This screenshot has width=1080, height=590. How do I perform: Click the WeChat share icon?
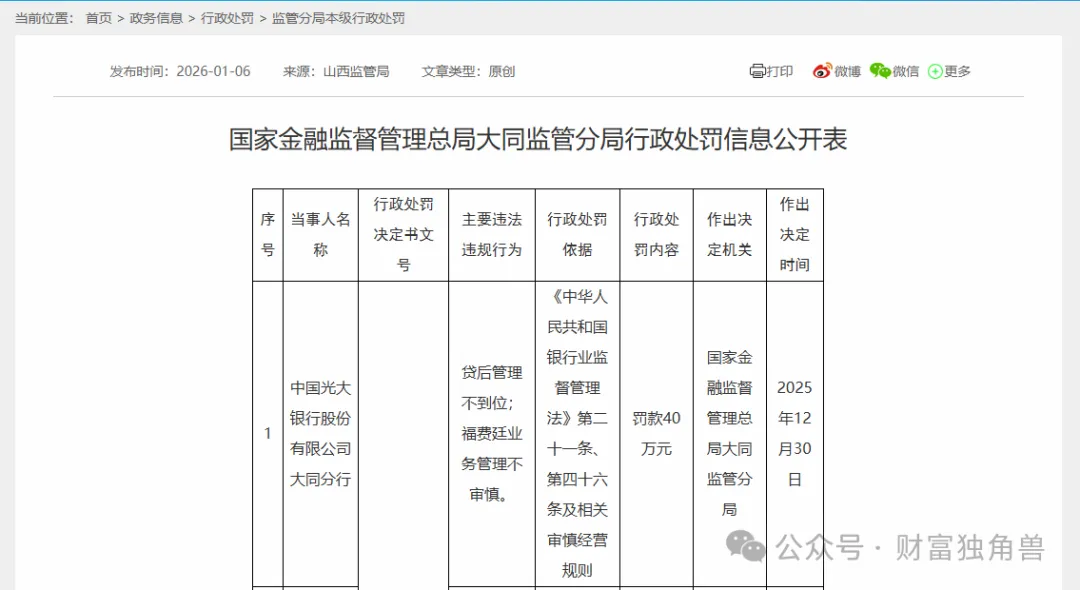pyautogui.click(x=880, y=71)
